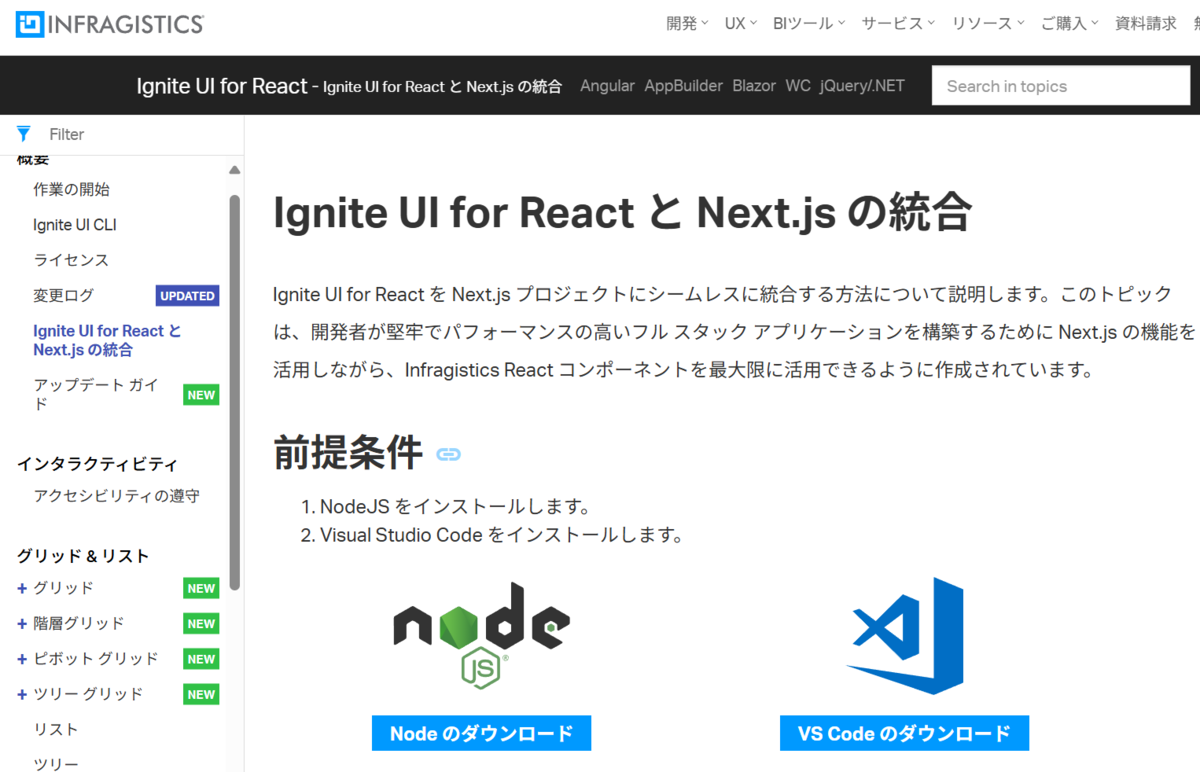Screen dimensions: 1200x772
Task: Click the 資料請求 nav link
Action: [1146, 23]
